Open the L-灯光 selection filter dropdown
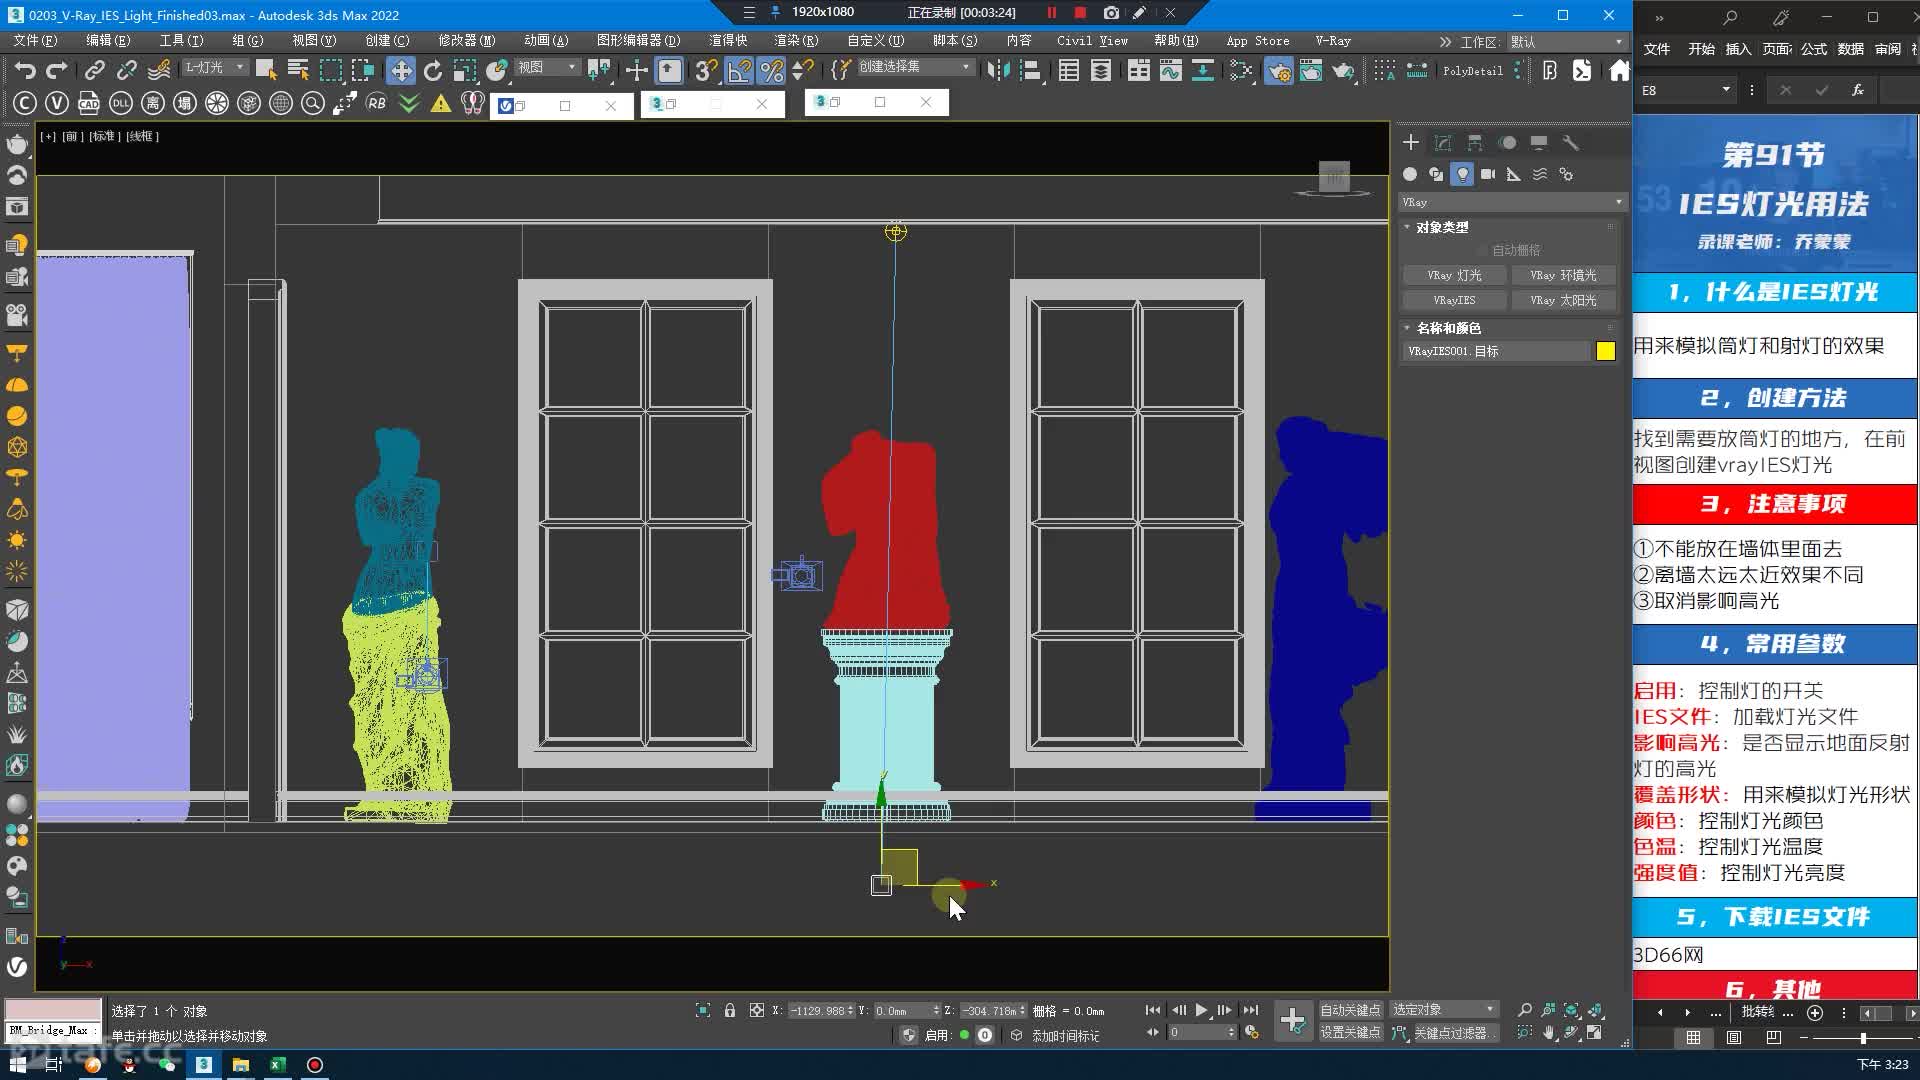The height and width of the screenshot is (1080, 1920). point(214,67)
